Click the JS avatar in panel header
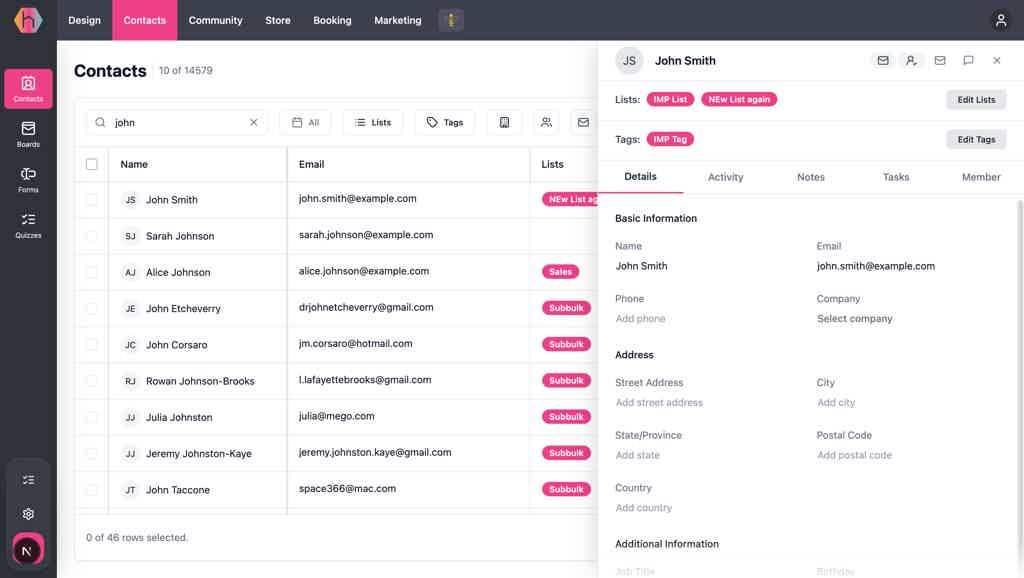Image resolution: width=1024 pixels, height=578 pixels. coord(629,61)
